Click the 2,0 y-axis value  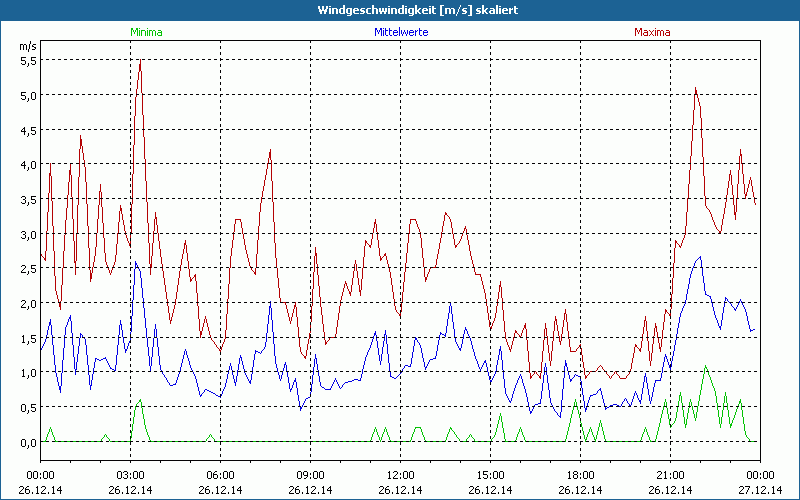pyautogui.click(x=29, y=304)
